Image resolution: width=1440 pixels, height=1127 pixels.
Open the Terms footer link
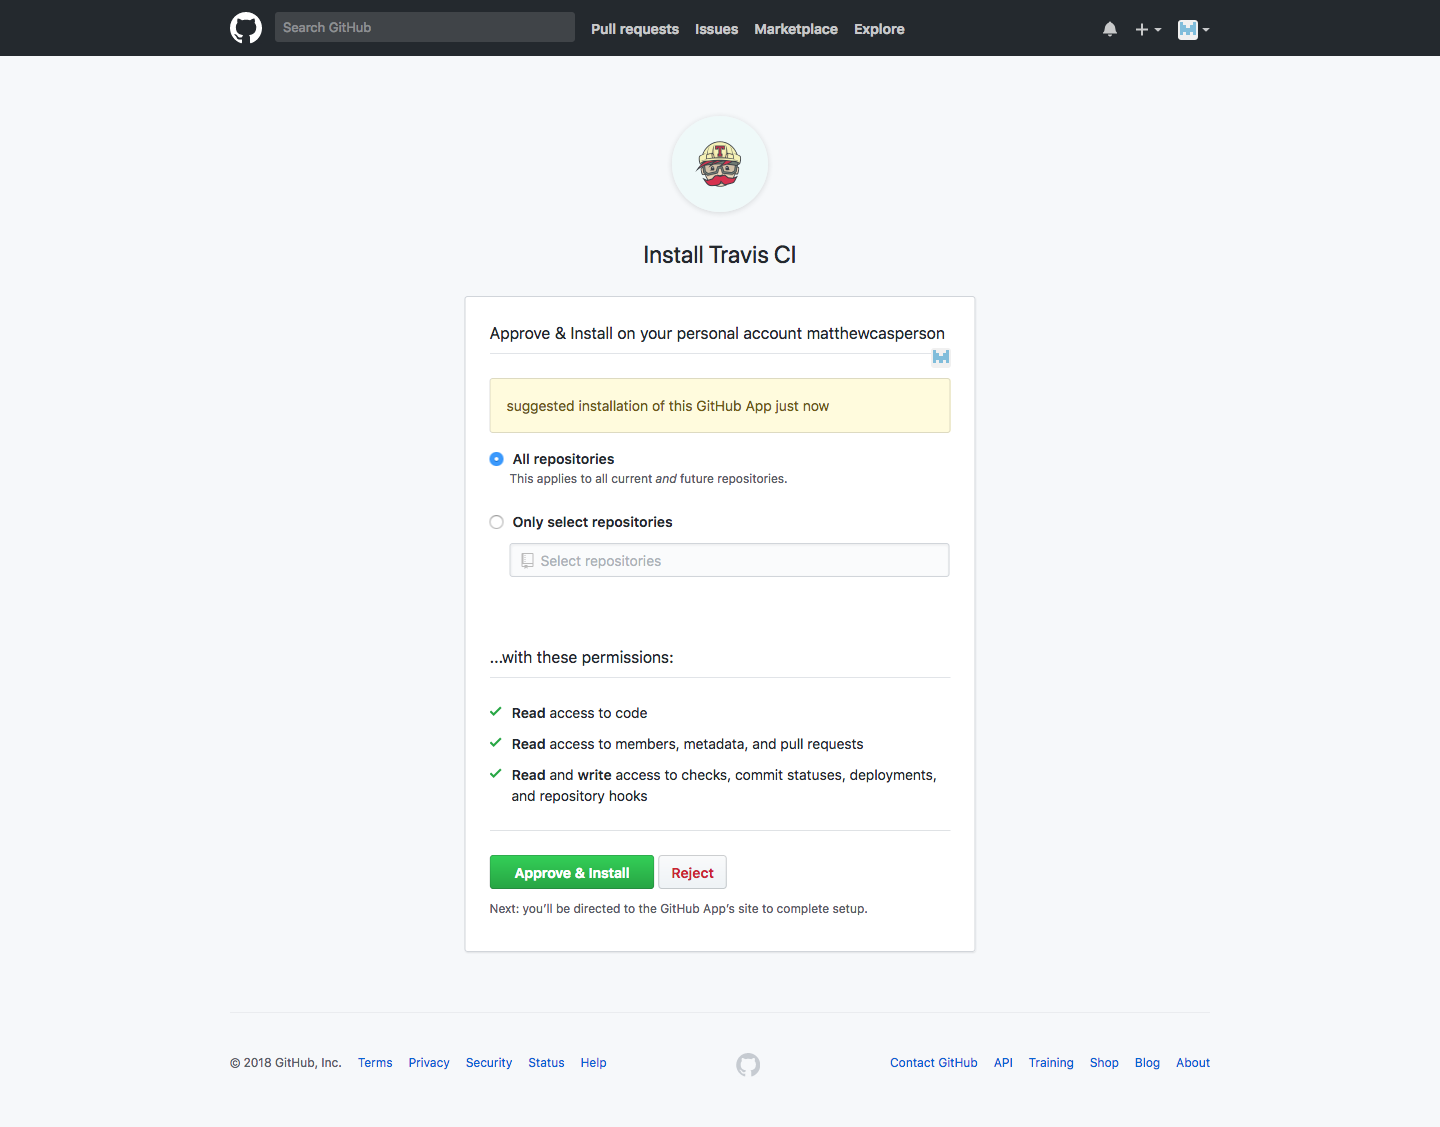pyautogui.click(x=375, y=1063)
